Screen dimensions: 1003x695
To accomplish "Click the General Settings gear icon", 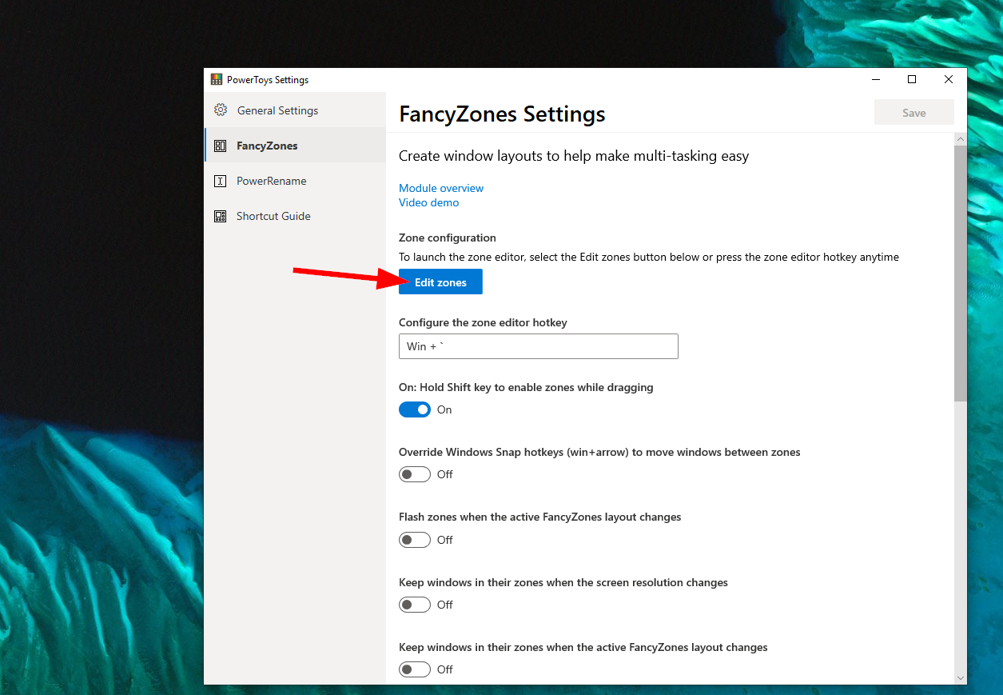I will [221, 110].
